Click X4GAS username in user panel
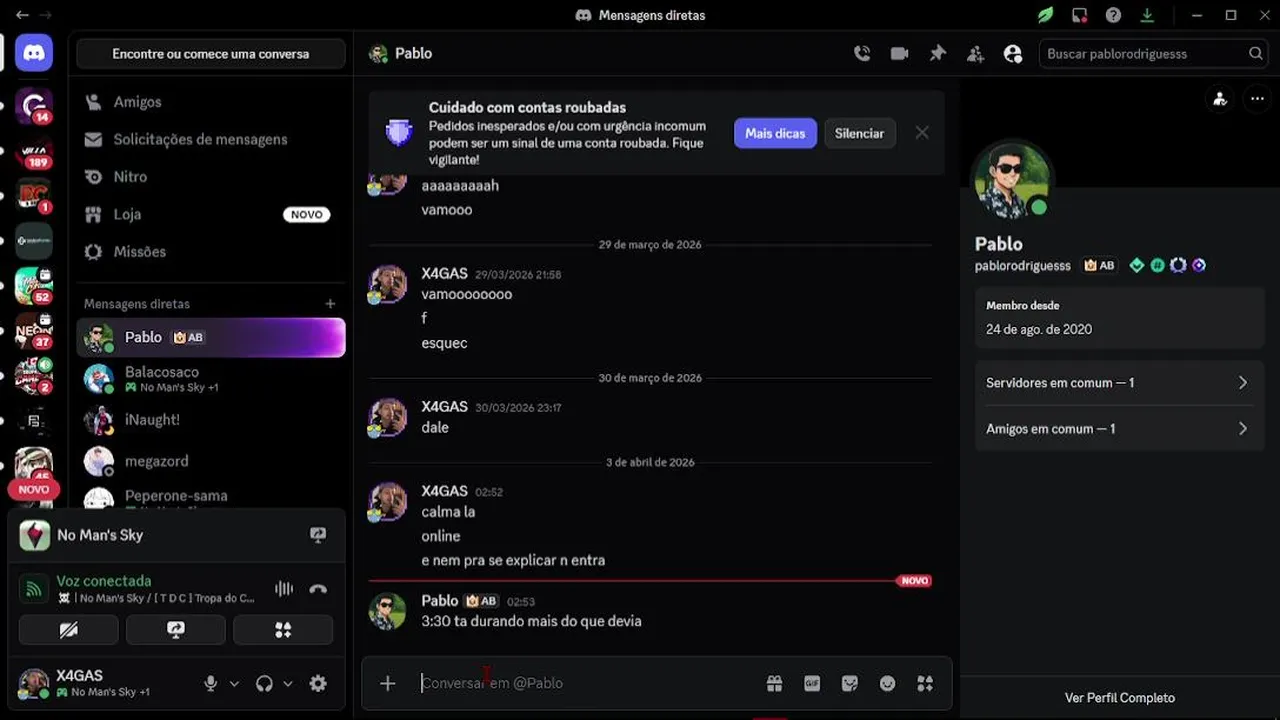This screenshot has height=720, width=1280. 79,676
